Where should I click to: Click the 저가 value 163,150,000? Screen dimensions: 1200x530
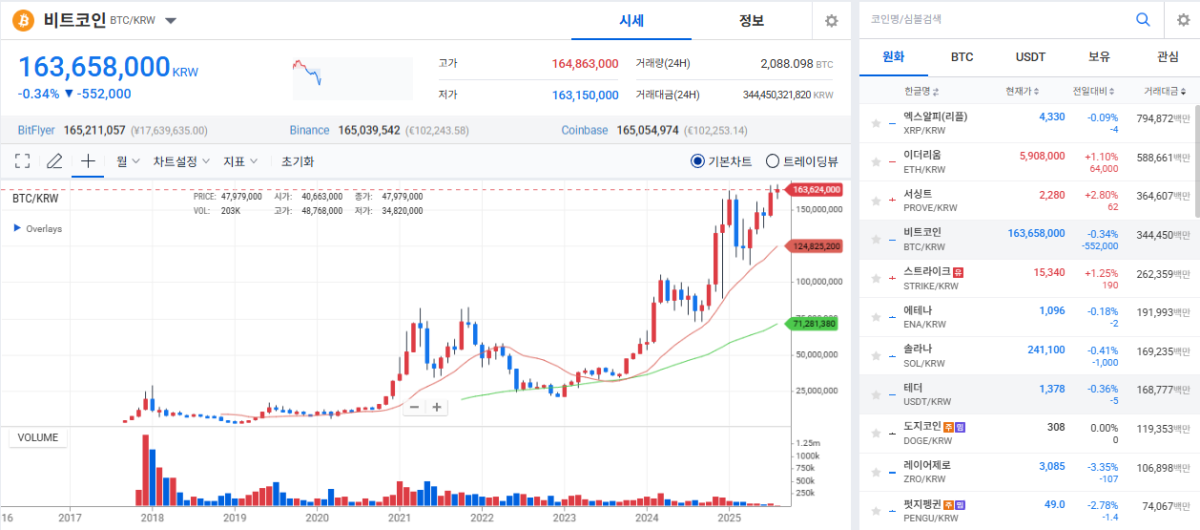pyautogui.click(x=585, y=95)
